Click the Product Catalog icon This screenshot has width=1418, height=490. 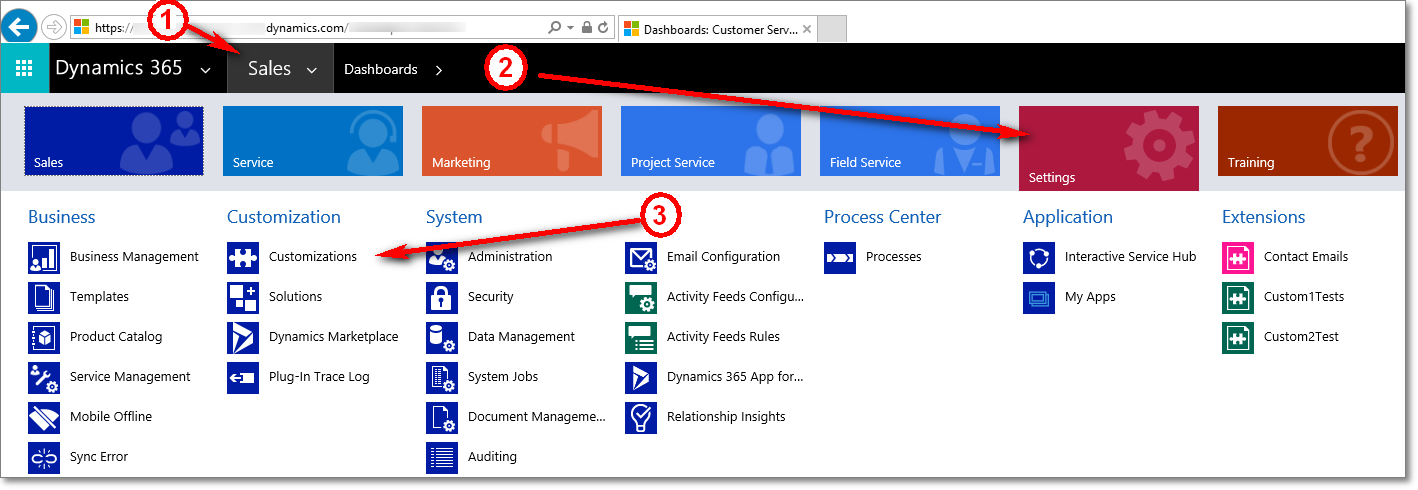[x=44, y=337]
